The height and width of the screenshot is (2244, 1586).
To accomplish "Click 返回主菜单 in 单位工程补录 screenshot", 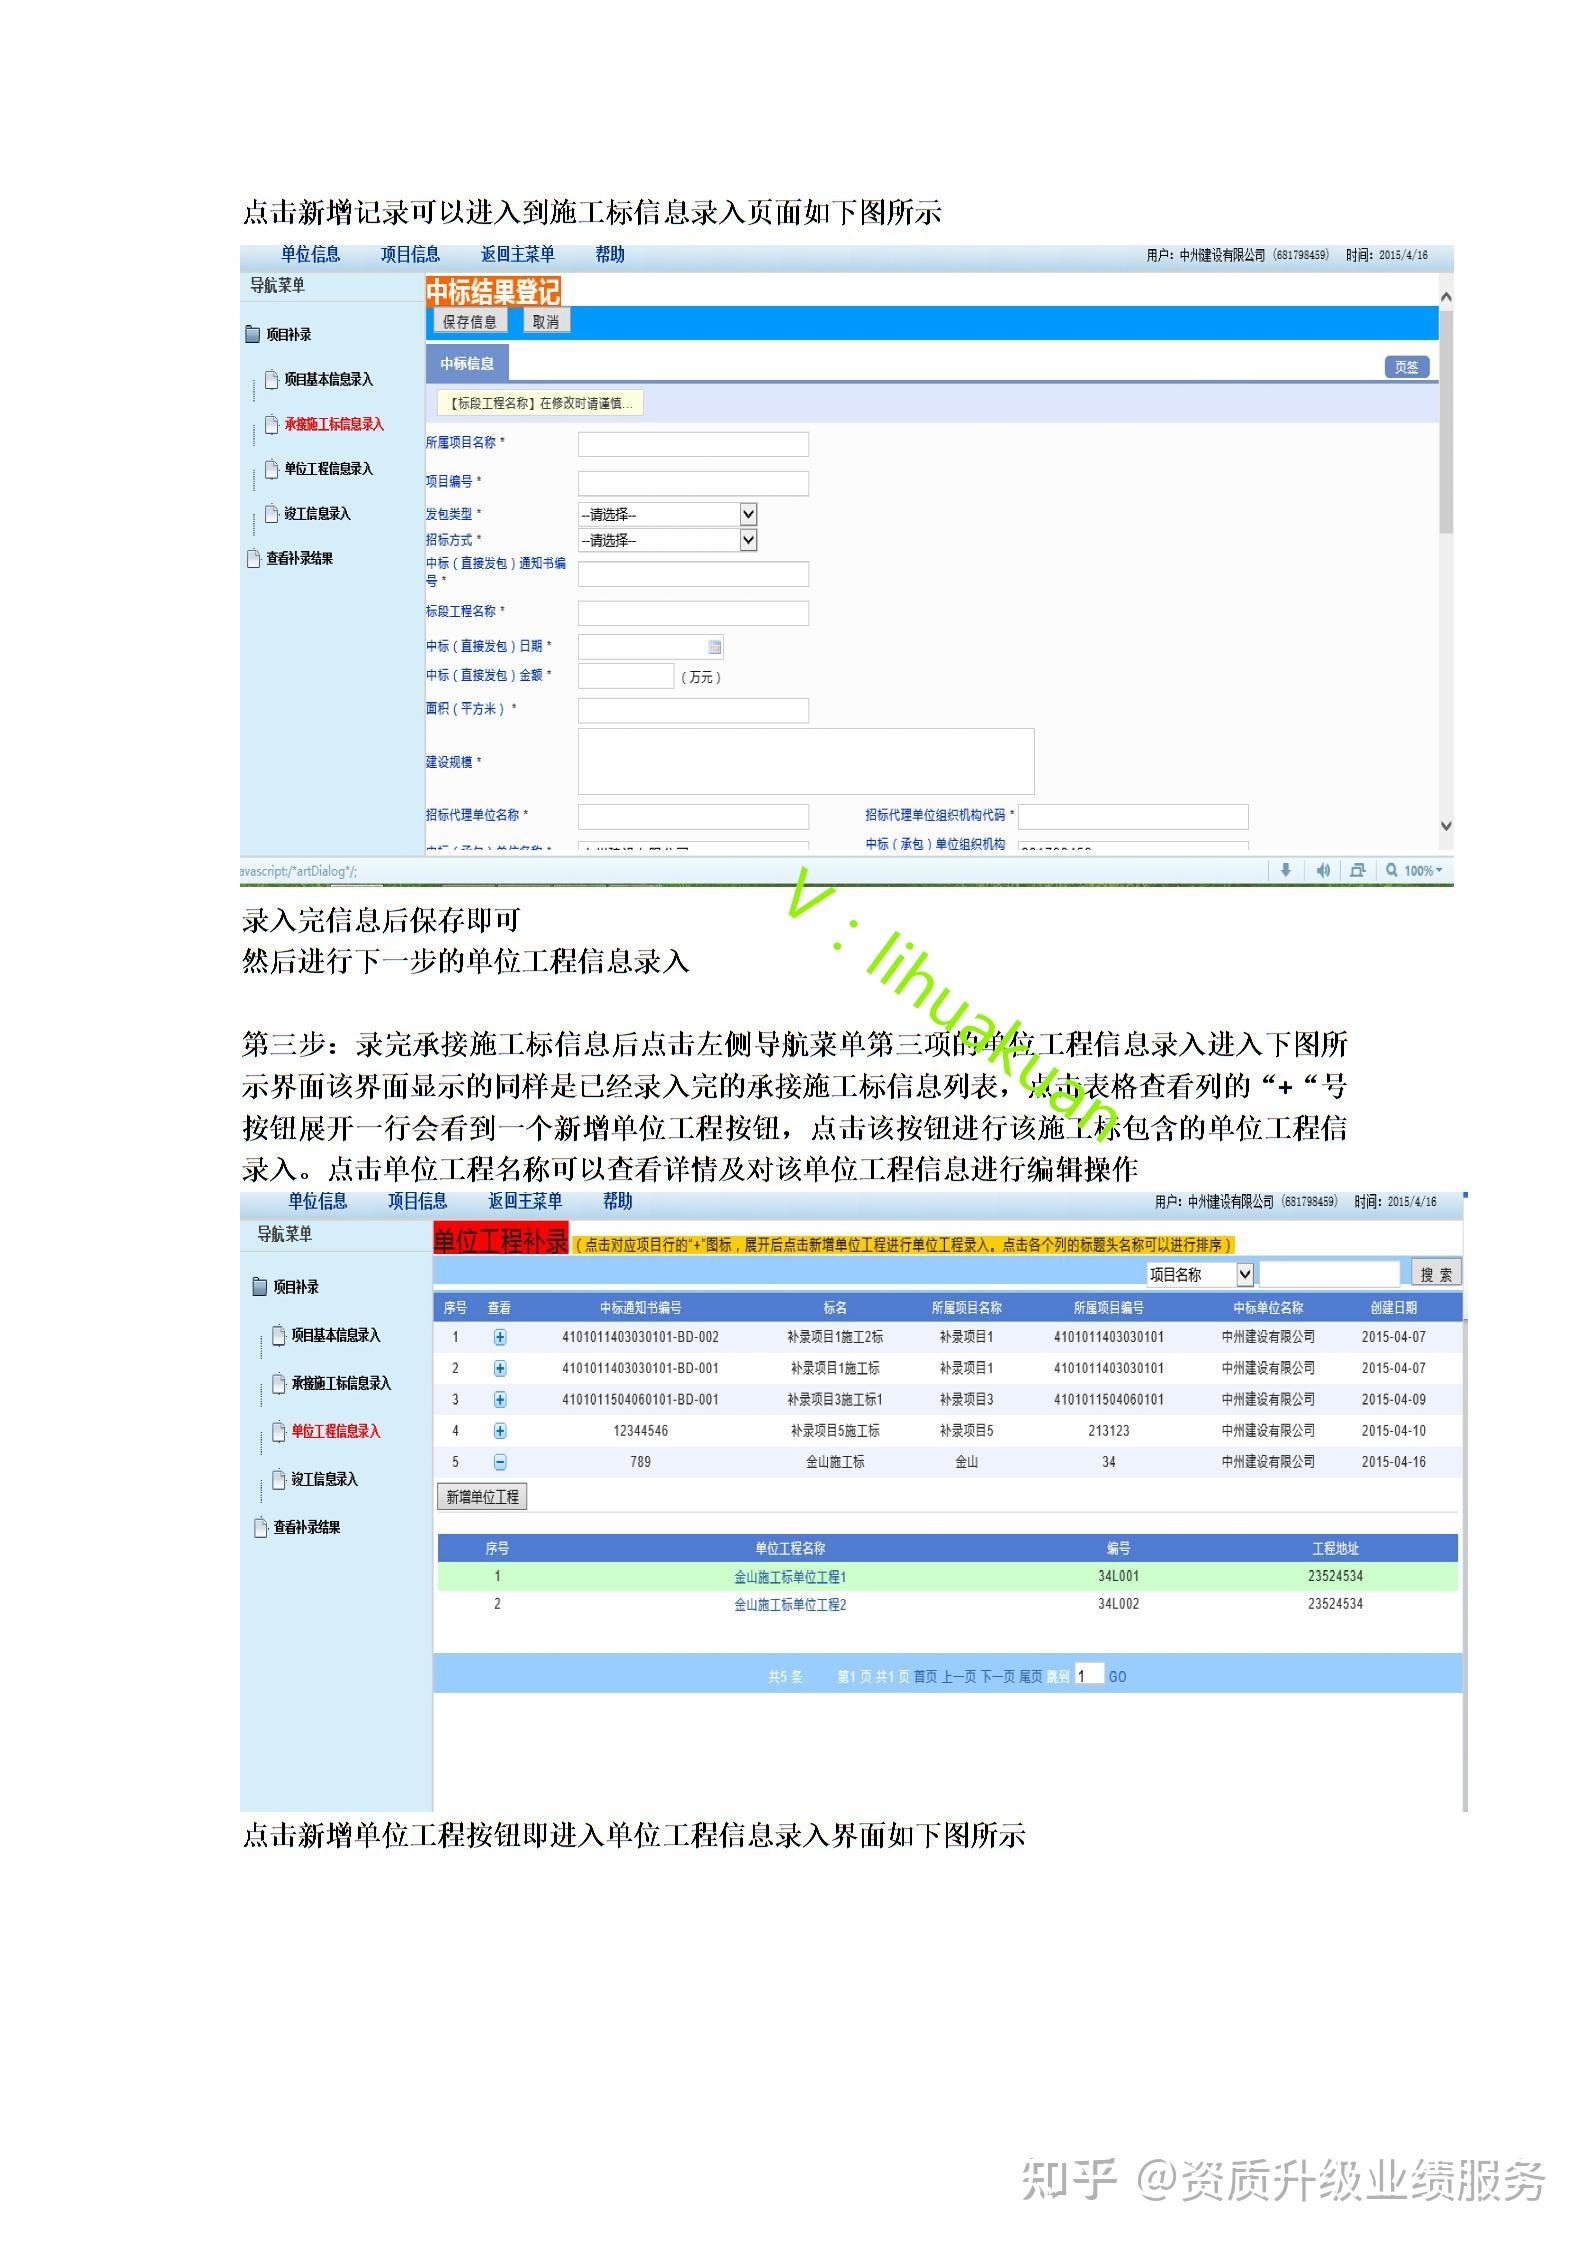I will click(x=525, y=1201).
